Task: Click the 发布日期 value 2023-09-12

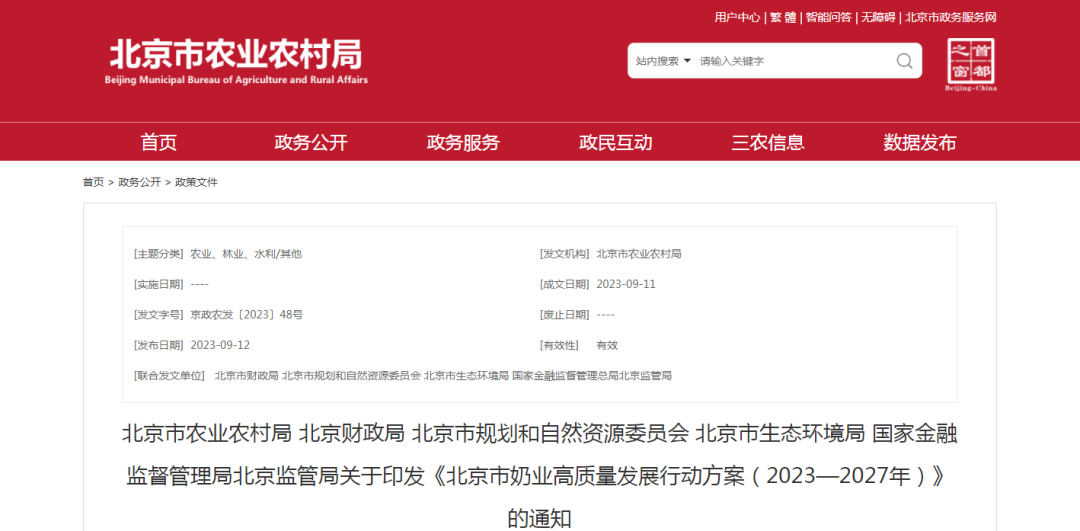Action: 220,344
